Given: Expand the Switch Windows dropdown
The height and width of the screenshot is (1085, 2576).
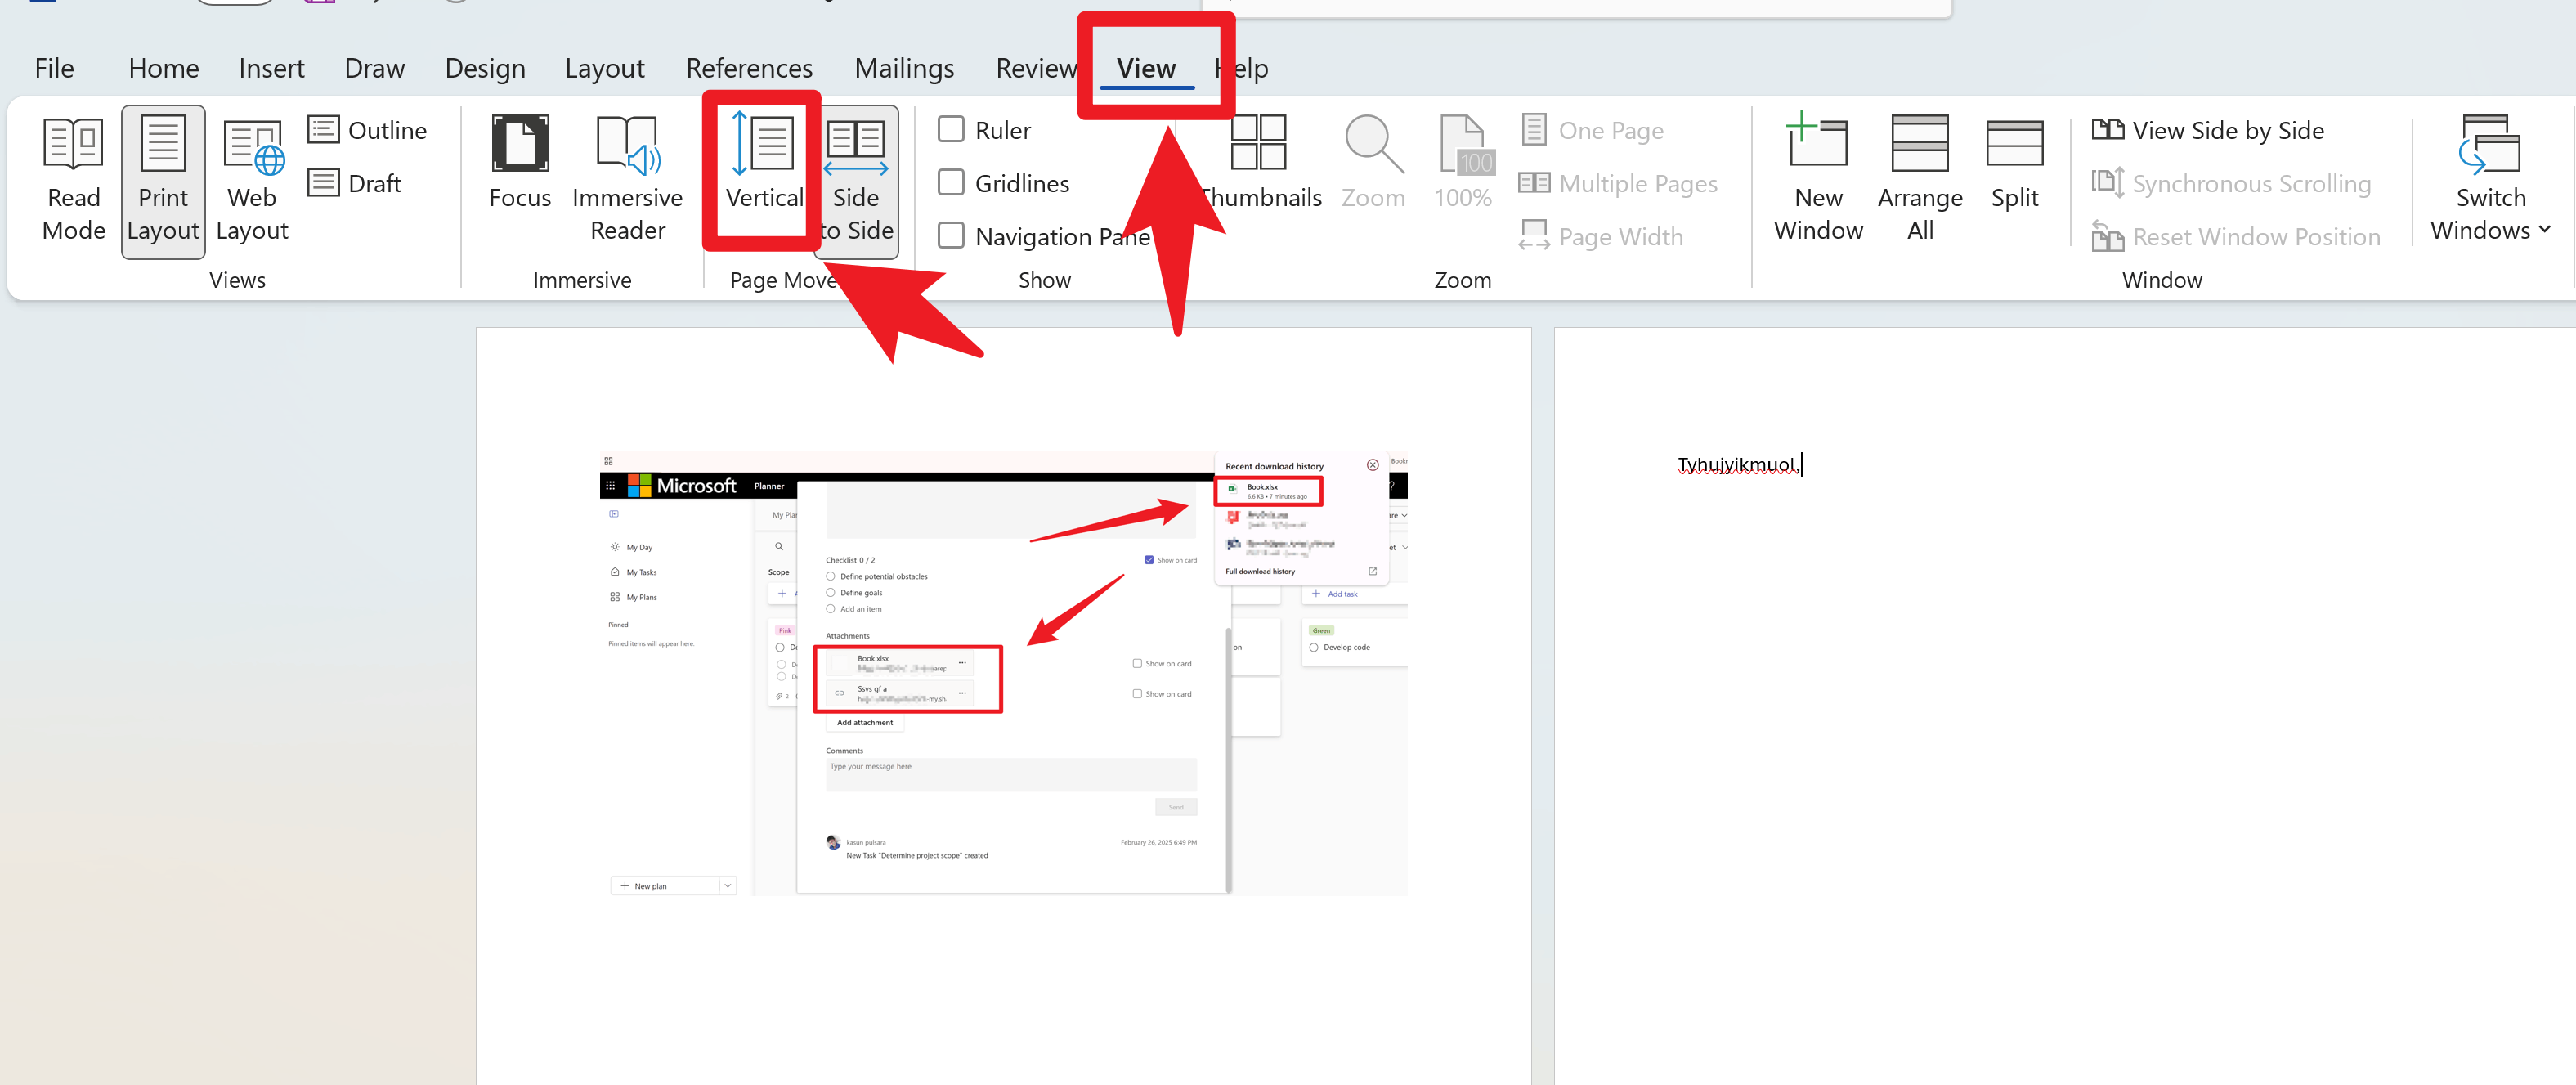Looking at the screenshot, I should click(2490, 178).
